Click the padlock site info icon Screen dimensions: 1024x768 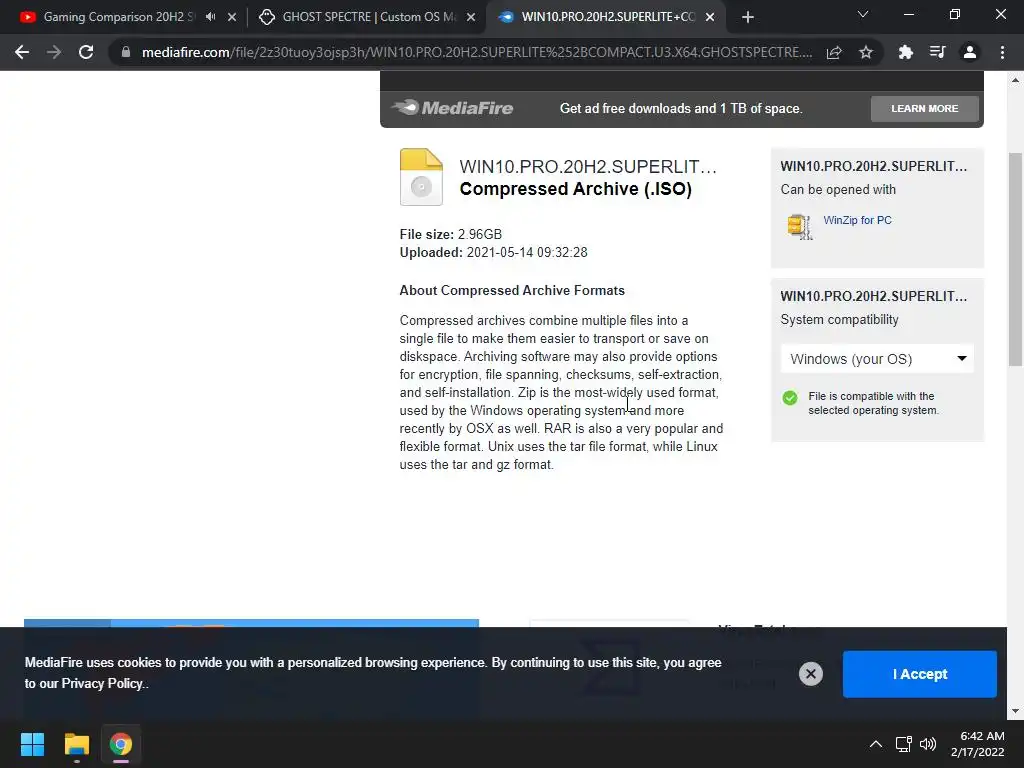pyautogui.click(x=126, y=52)
